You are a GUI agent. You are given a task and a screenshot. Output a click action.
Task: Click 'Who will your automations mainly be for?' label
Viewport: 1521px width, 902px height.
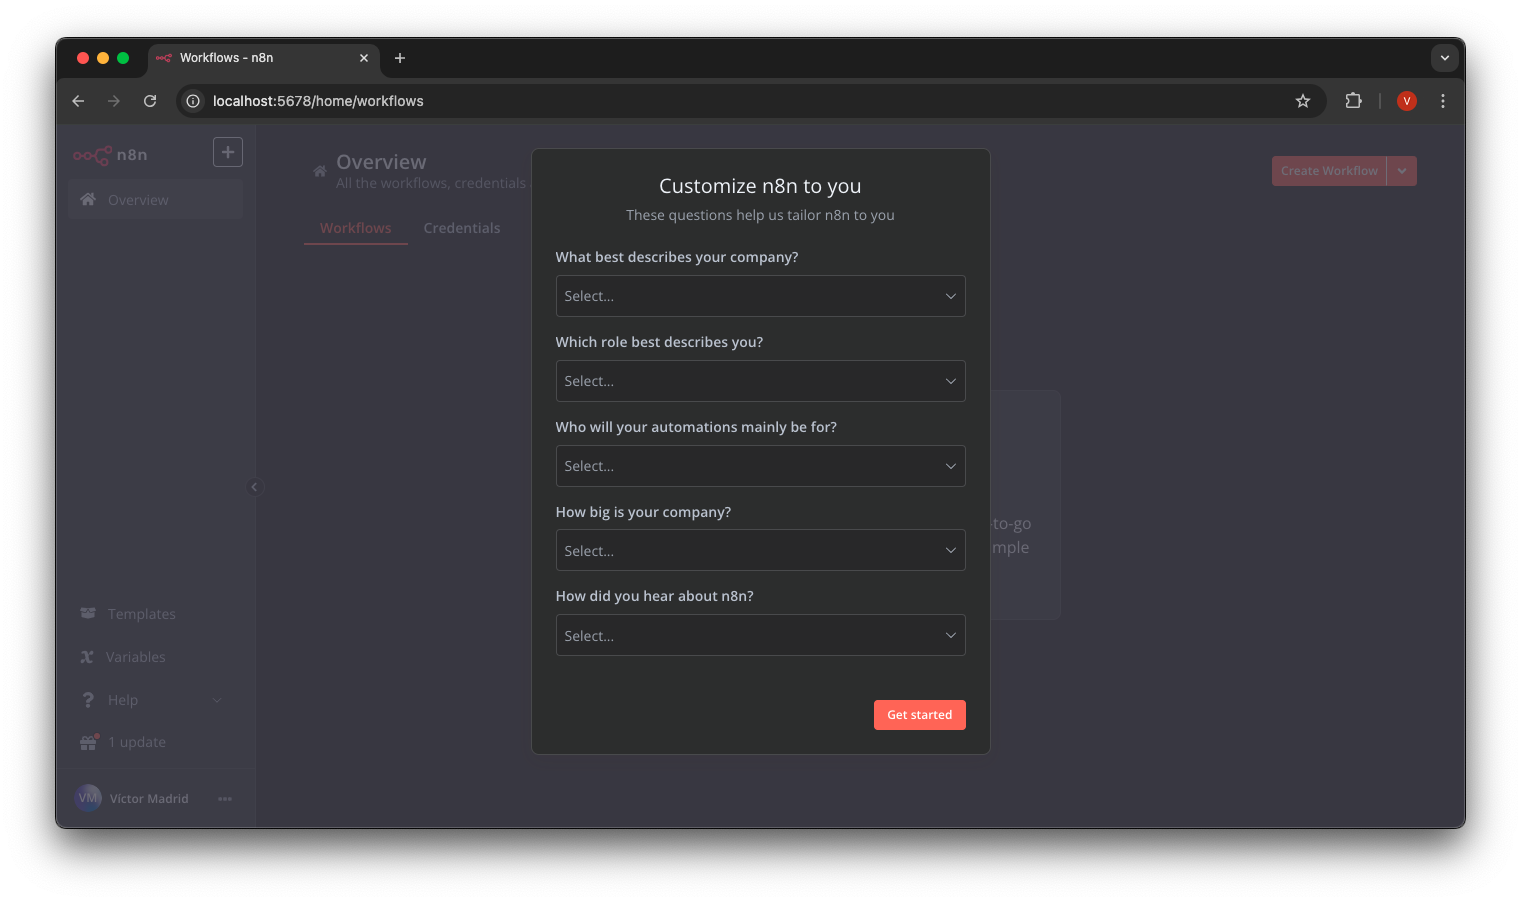coord(696,427)
